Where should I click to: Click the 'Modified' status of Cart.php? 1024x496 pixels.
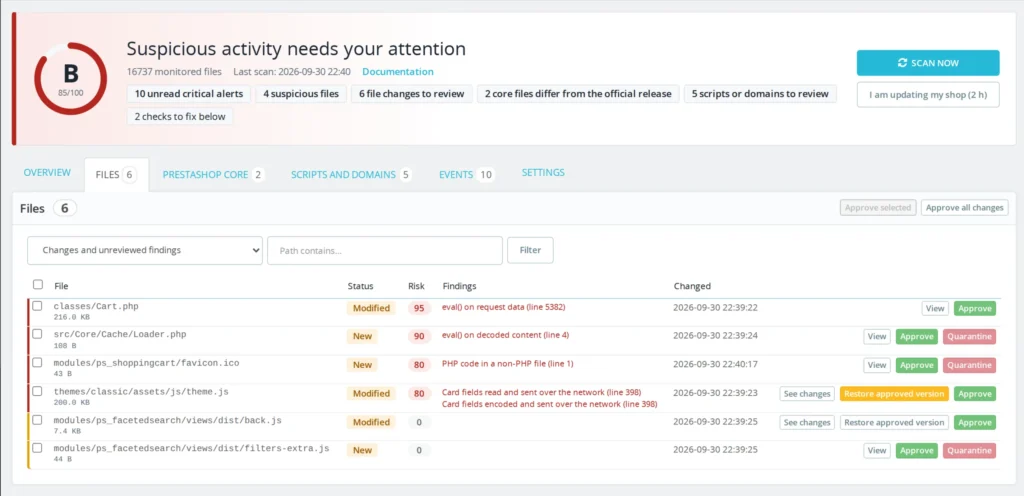tap(371, 308)
